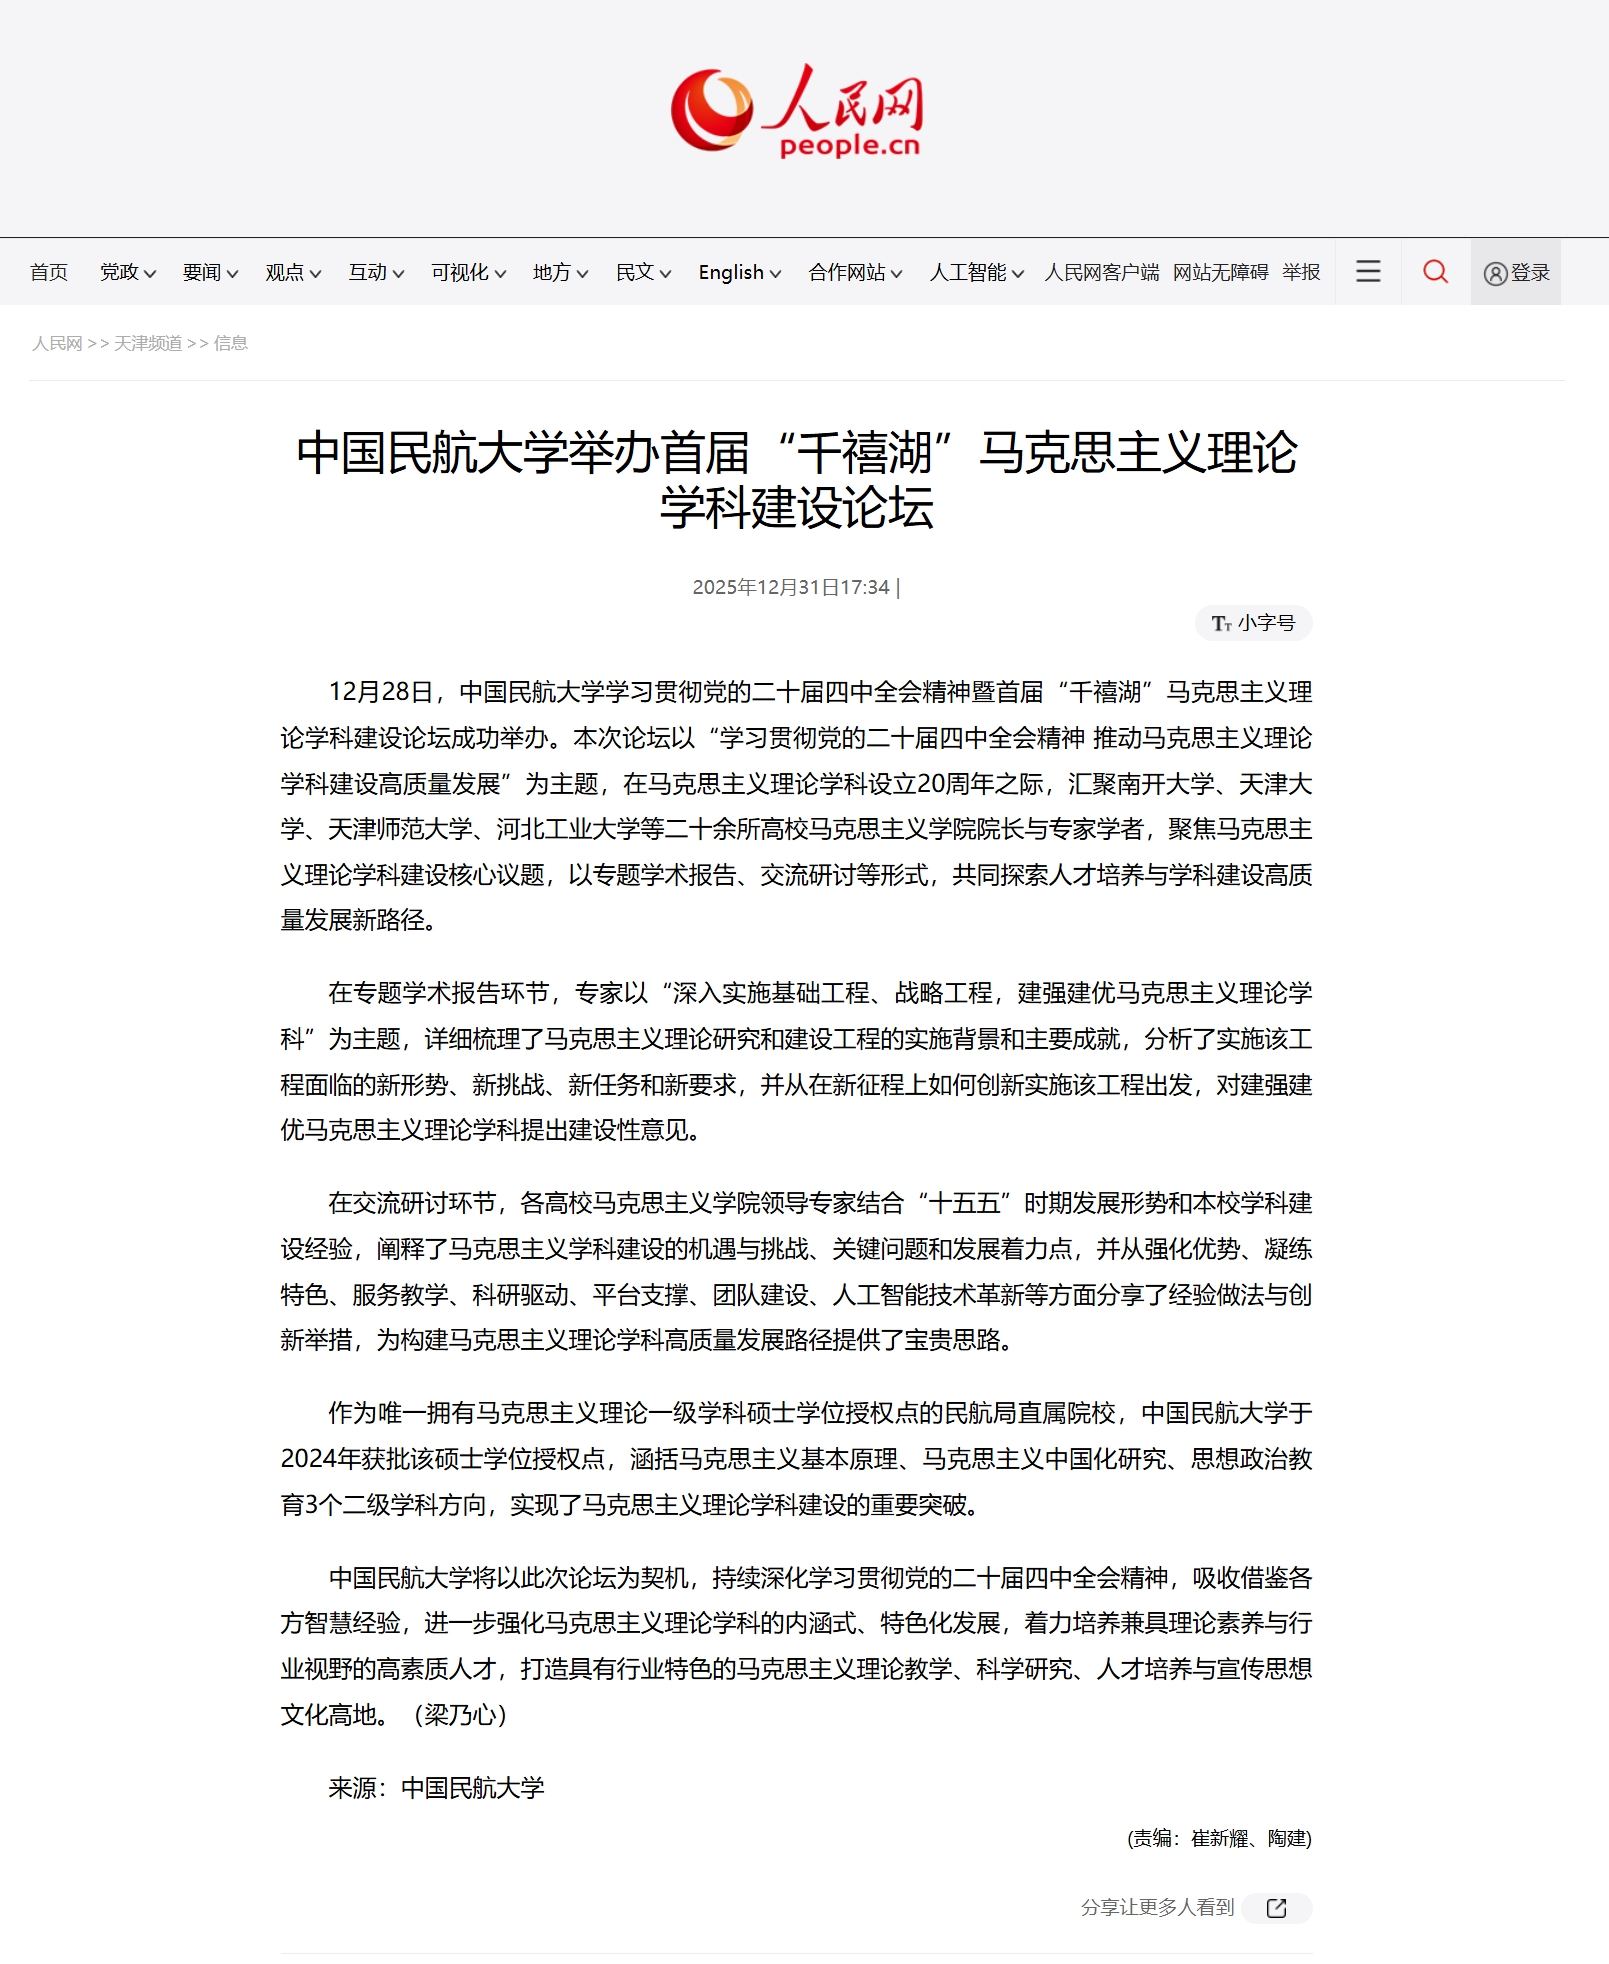Viewport: 1609px width, 1964px height.
Task: Go to 首页 home page
Action: 49,273
